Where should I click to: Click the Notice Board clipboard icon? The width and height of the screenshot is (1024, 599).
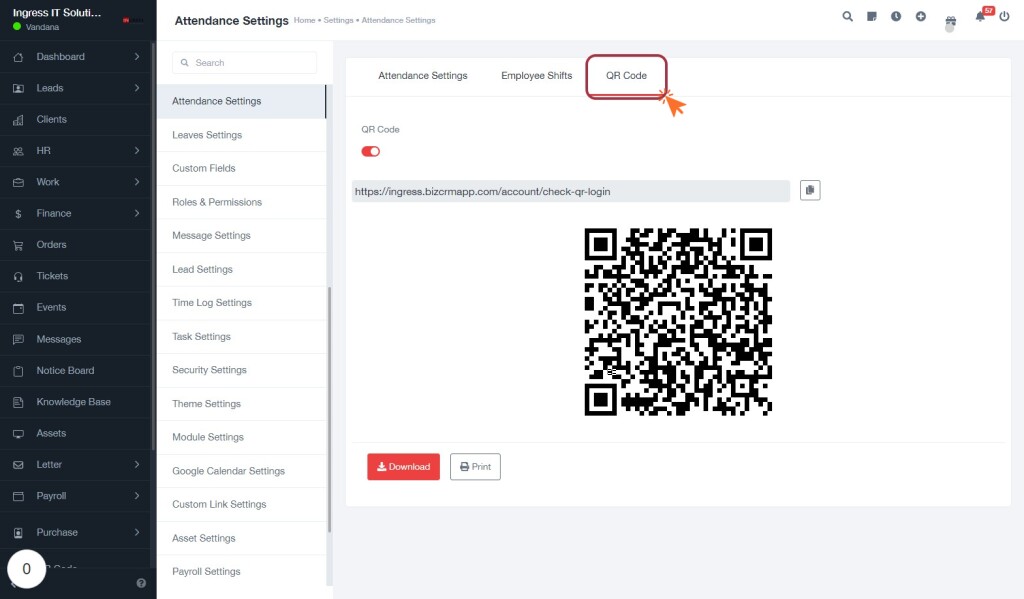18,370
